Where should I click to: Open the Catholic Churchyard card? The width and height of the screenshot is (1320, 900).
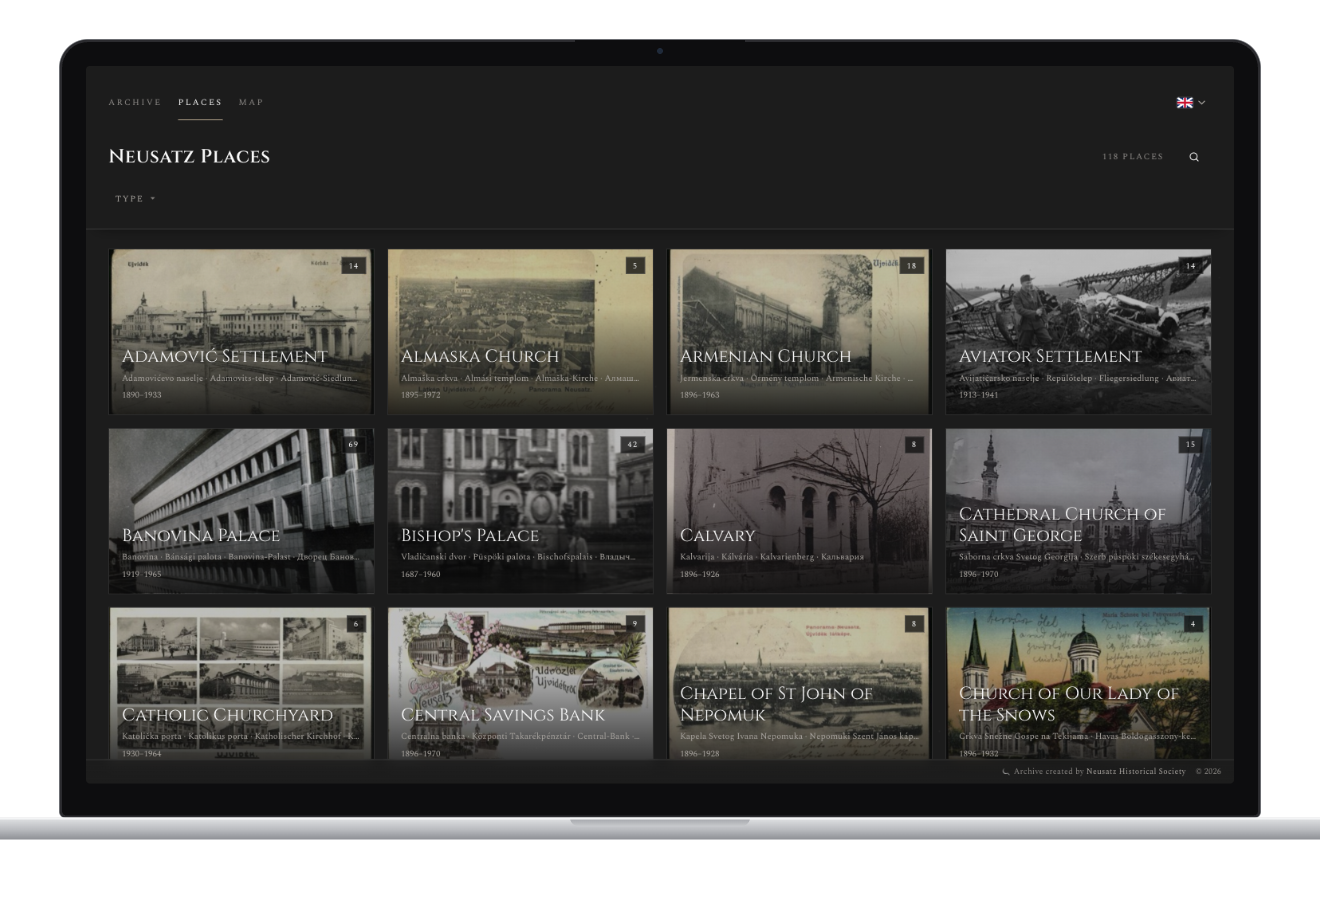[241, 683]
